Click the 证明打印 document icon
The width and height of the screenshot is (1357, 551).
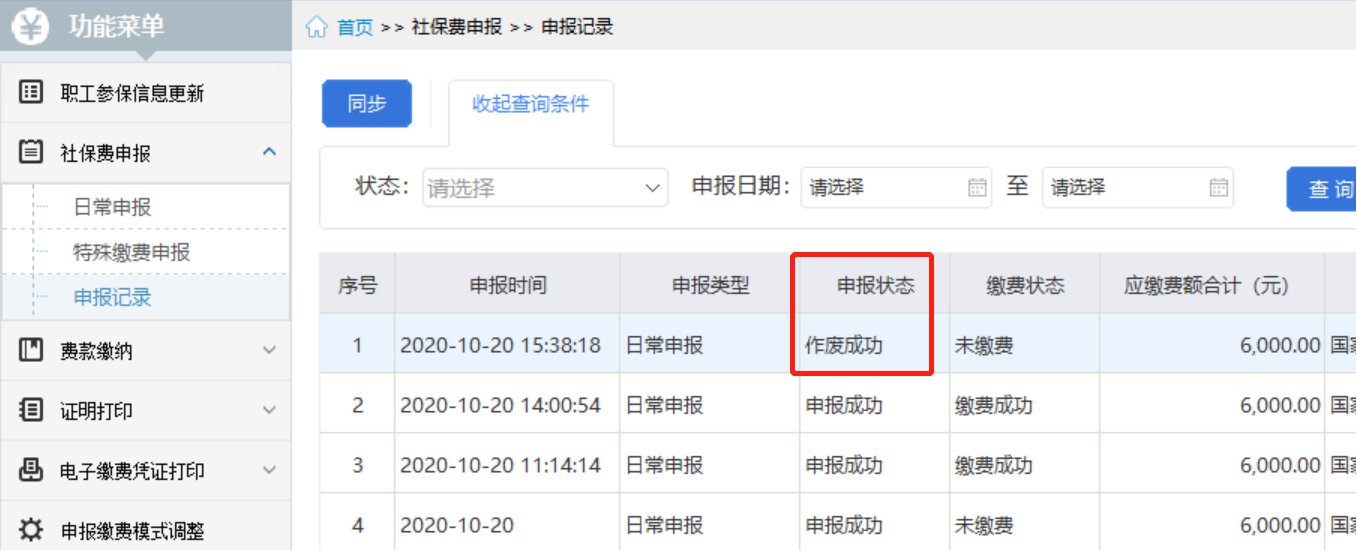[32, 410]
